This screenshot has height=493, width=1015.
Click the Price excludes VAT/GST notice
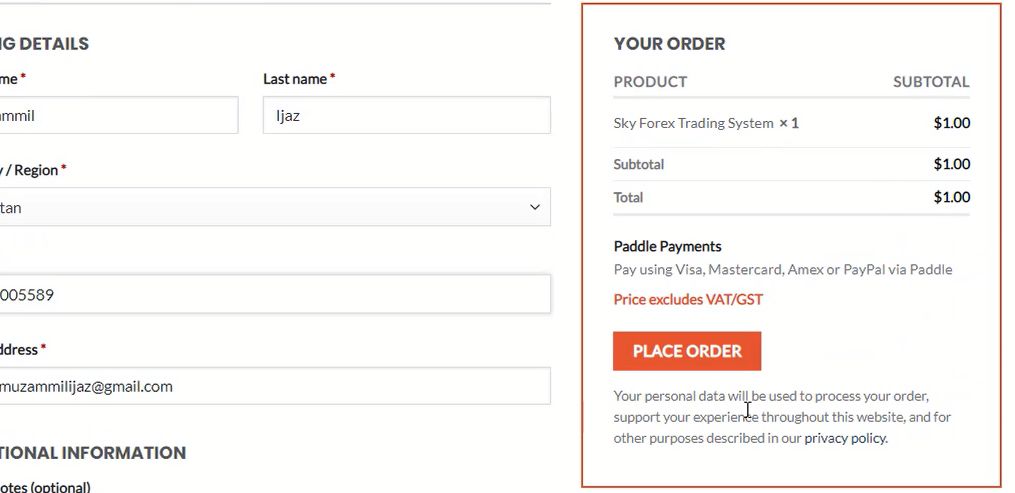688,299
